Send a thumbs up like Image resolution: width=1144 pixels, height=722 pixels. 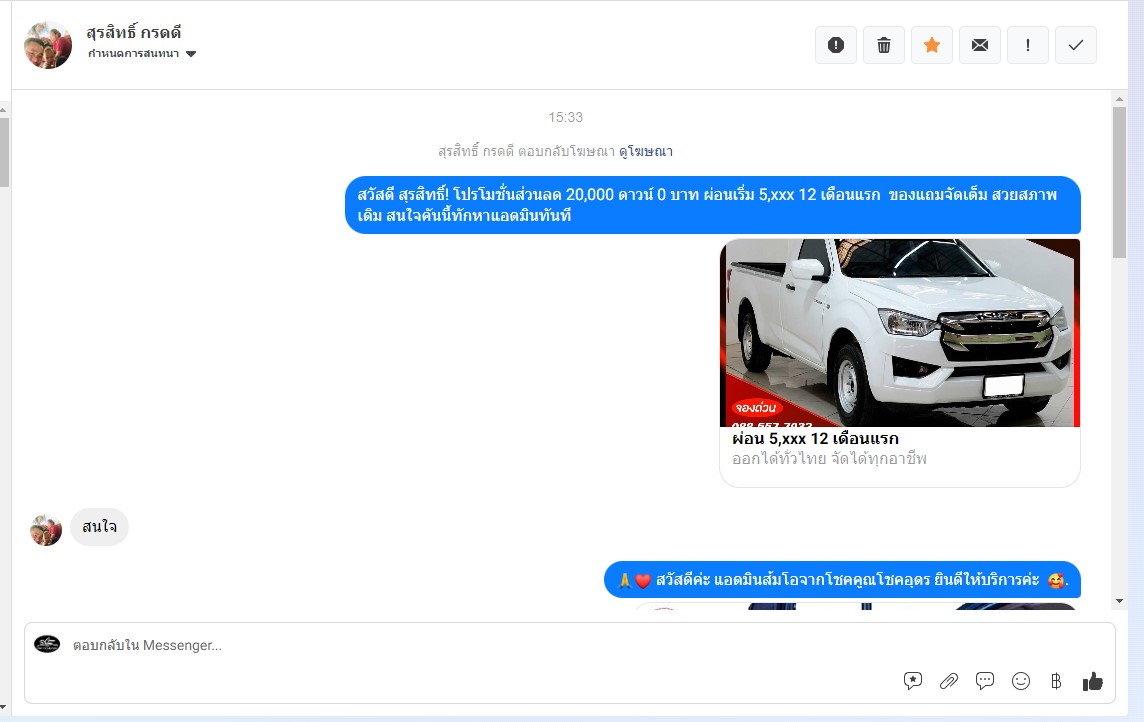[x=1092, y=681]
